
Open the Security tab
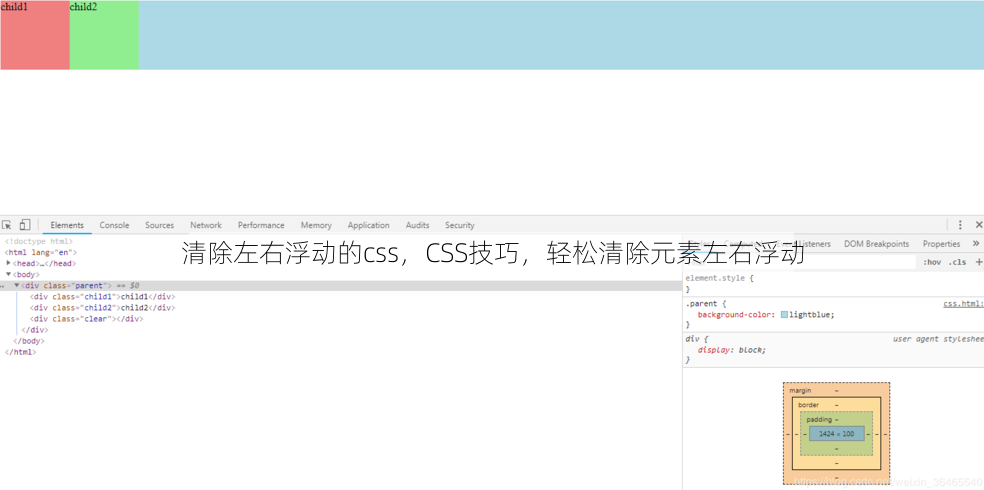pos(459,225)
